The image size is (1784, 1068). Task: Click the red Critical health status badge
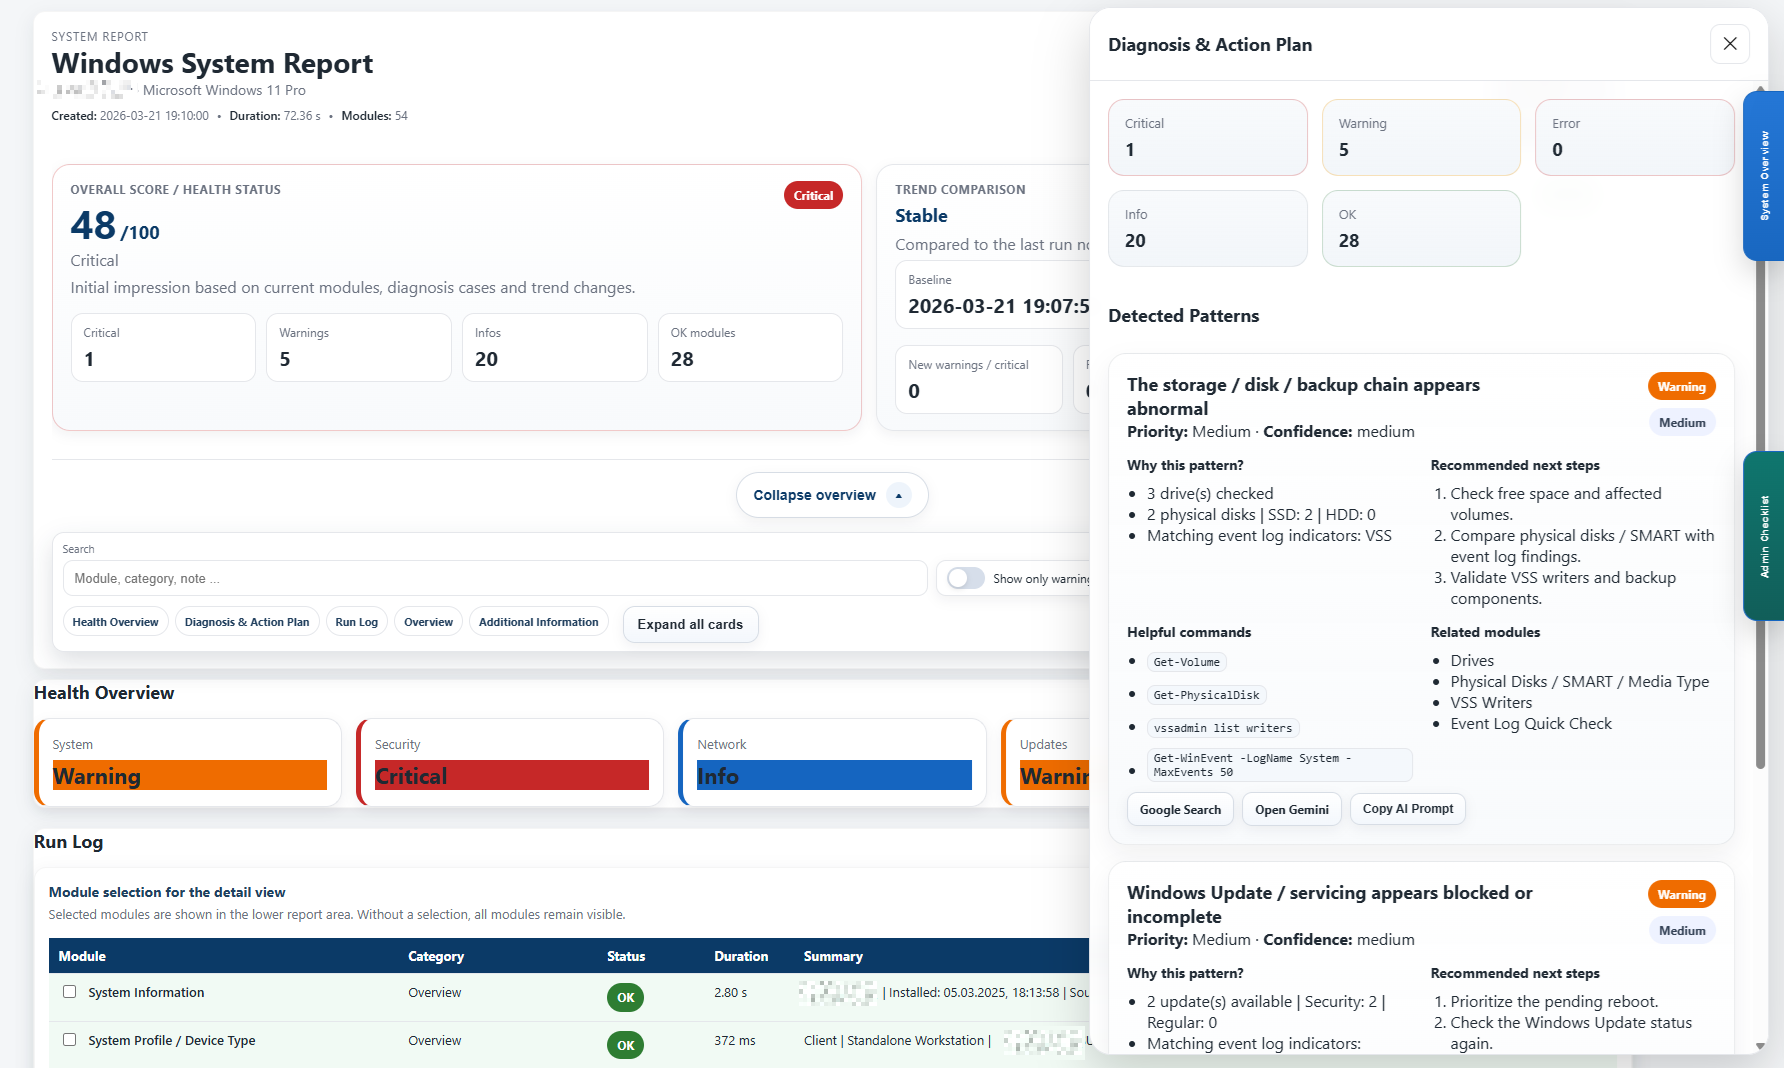click(812, 196)
